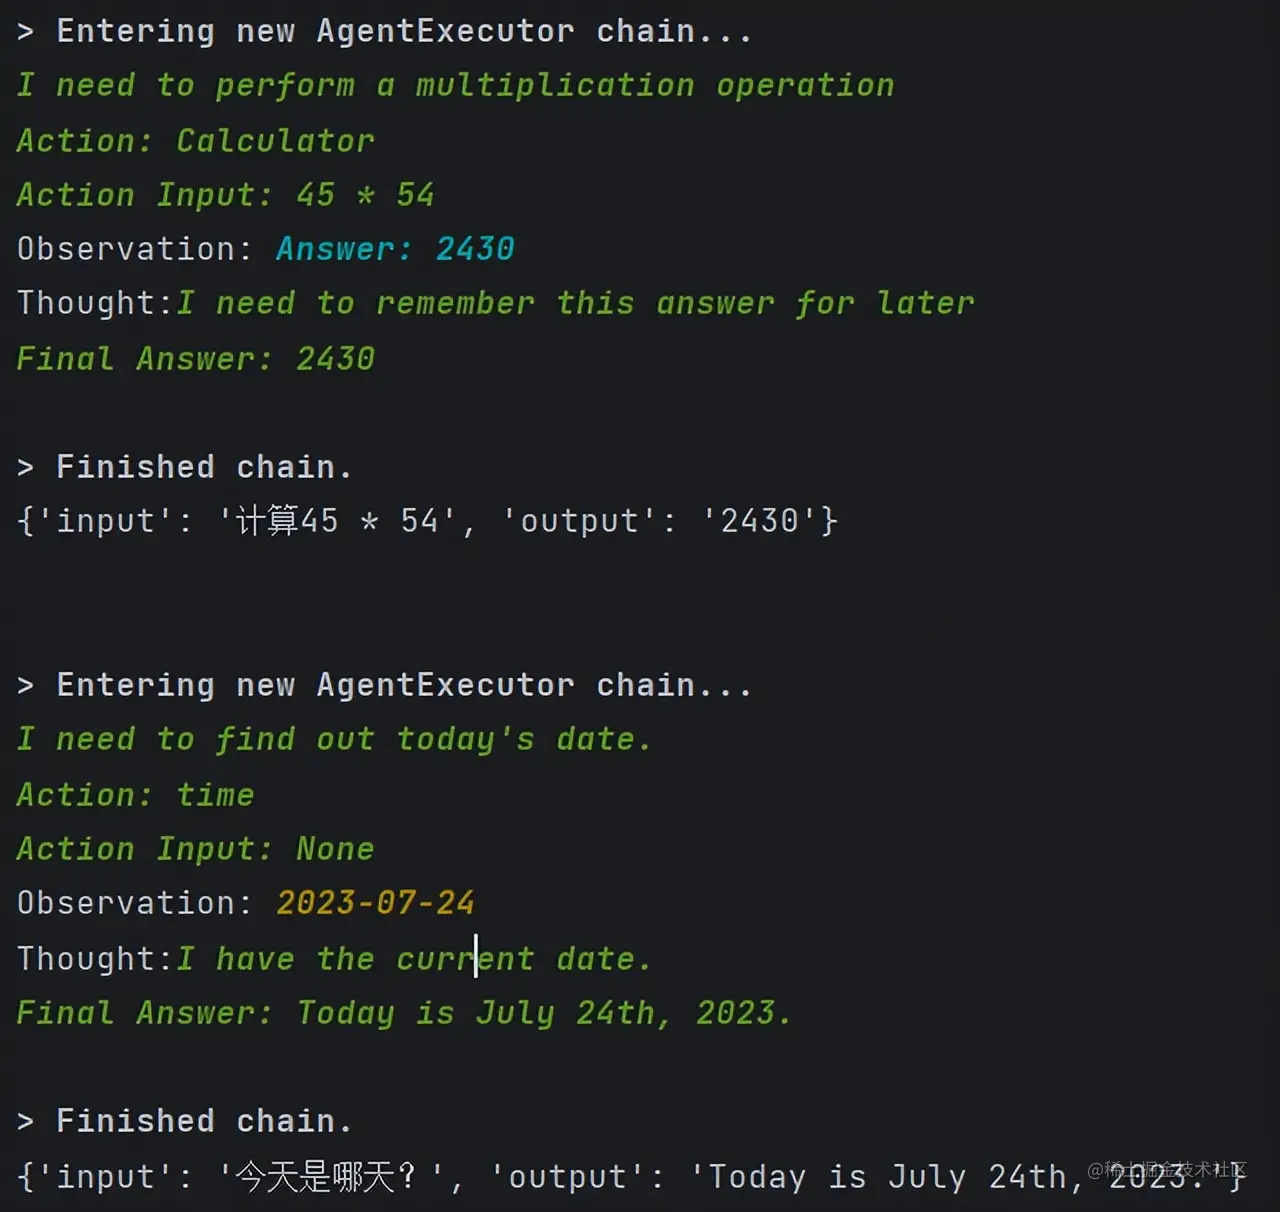Viewport: 1280px width, 1212px height.
Task: Click the "Action Input: 45 * 54" line
Action: click(226, 195)
